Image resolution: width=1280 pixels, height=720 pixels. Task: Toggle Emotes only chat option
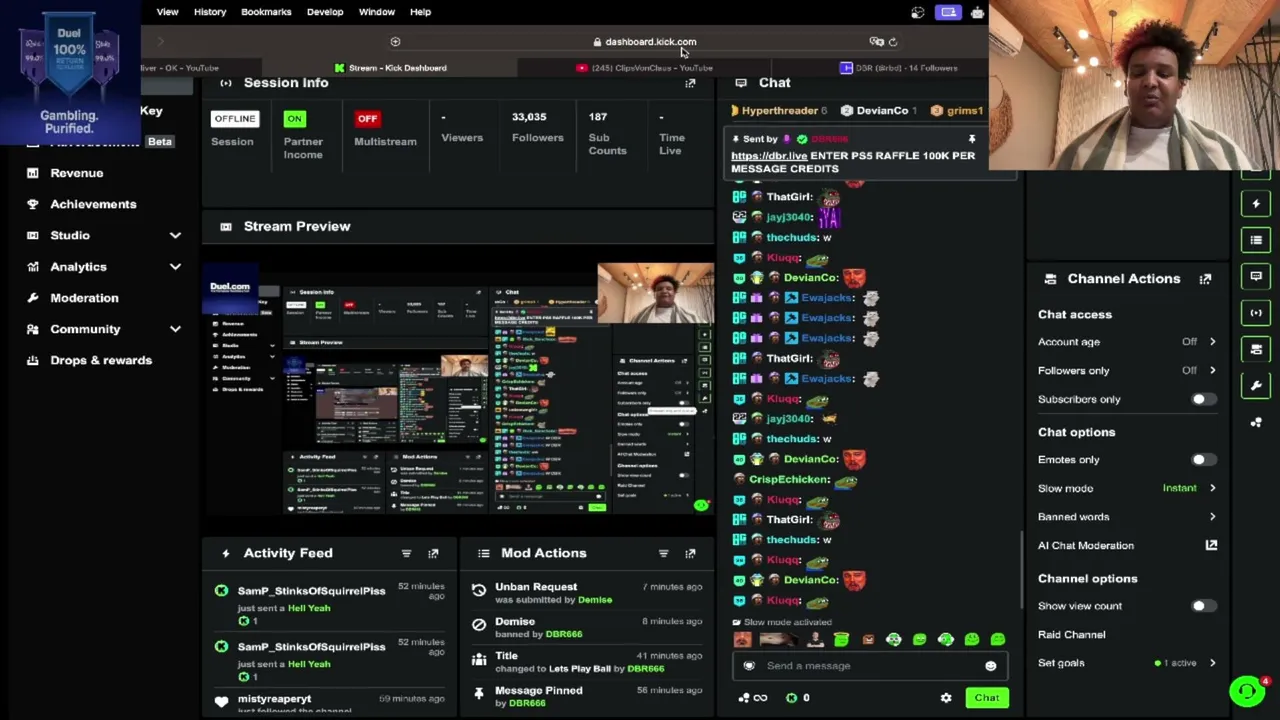(1203, 460)
